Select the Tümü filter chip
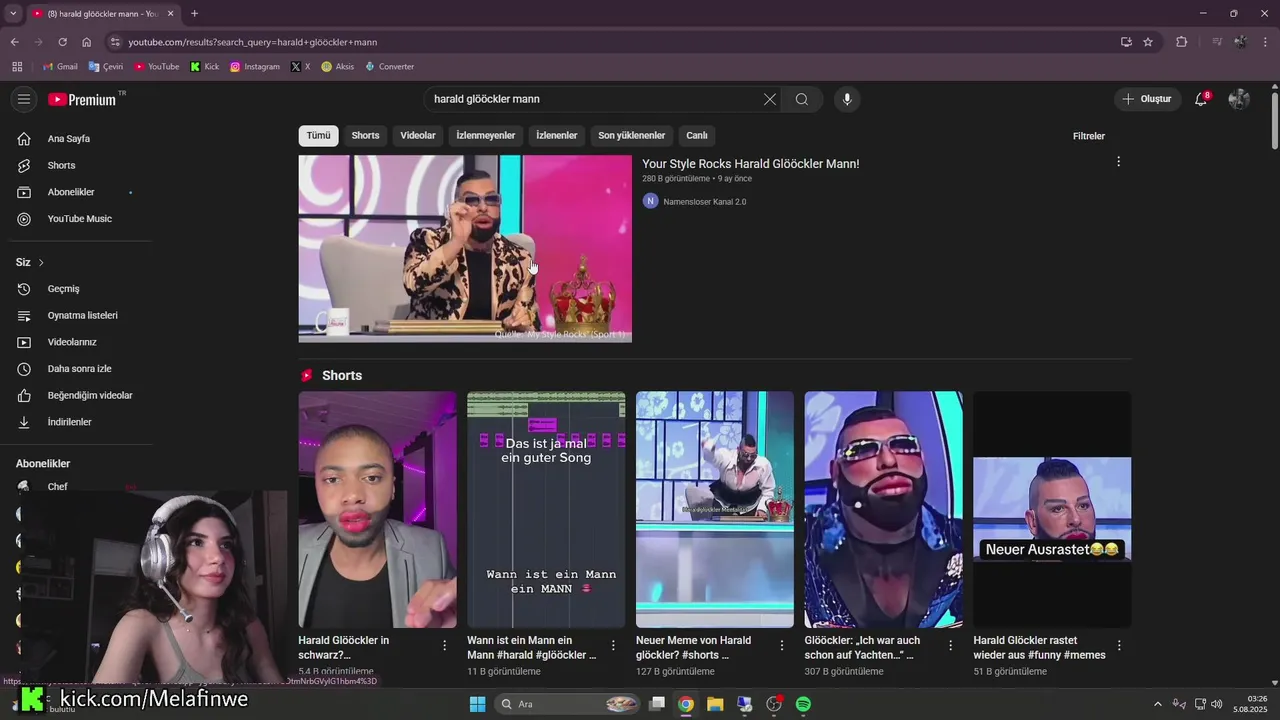 coord(318,135)
